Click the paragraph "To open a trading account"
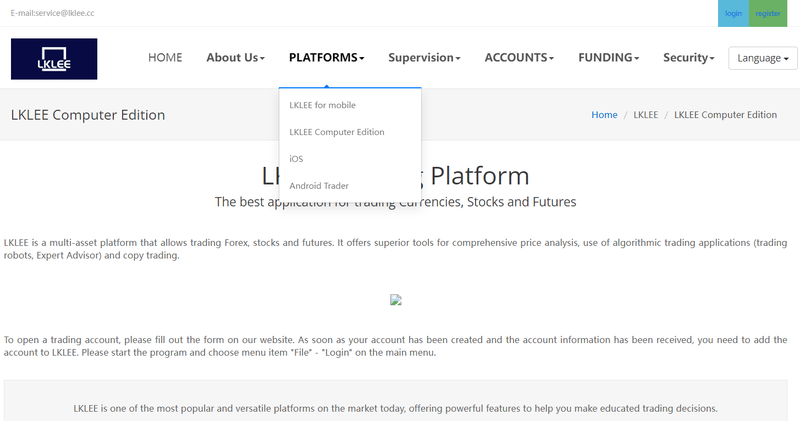Screen dimensions: 800x421 coord(395,346)
